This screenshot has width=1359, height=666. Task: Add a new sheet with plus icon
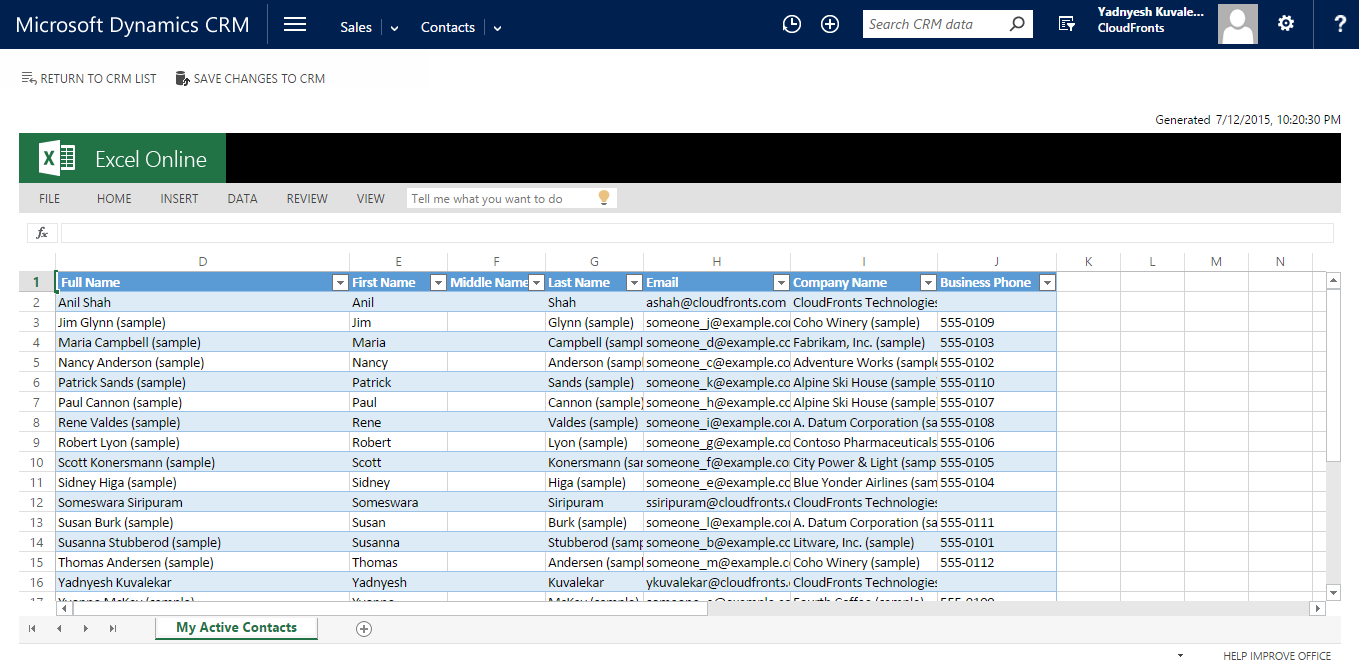[364, 629]
